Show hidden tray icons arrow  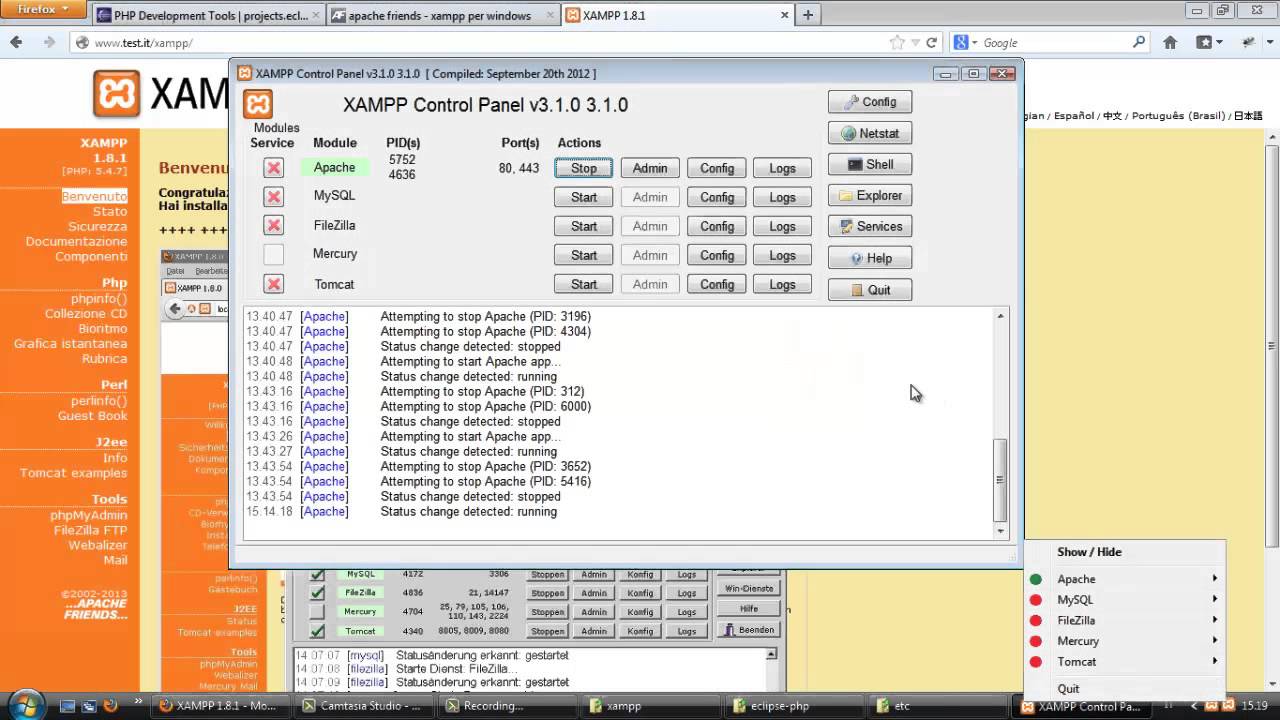pos(1192,705)
